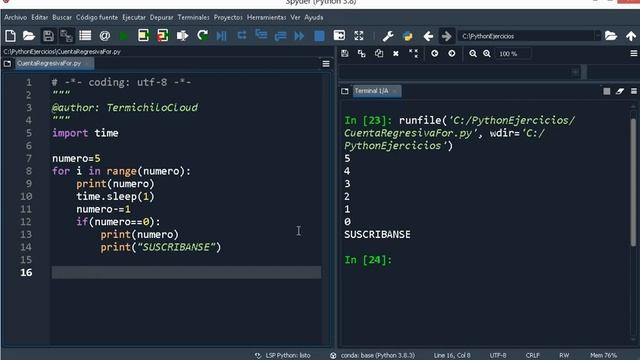Browse for a working directory
The image size is (640, 360).
pos(611,36)
